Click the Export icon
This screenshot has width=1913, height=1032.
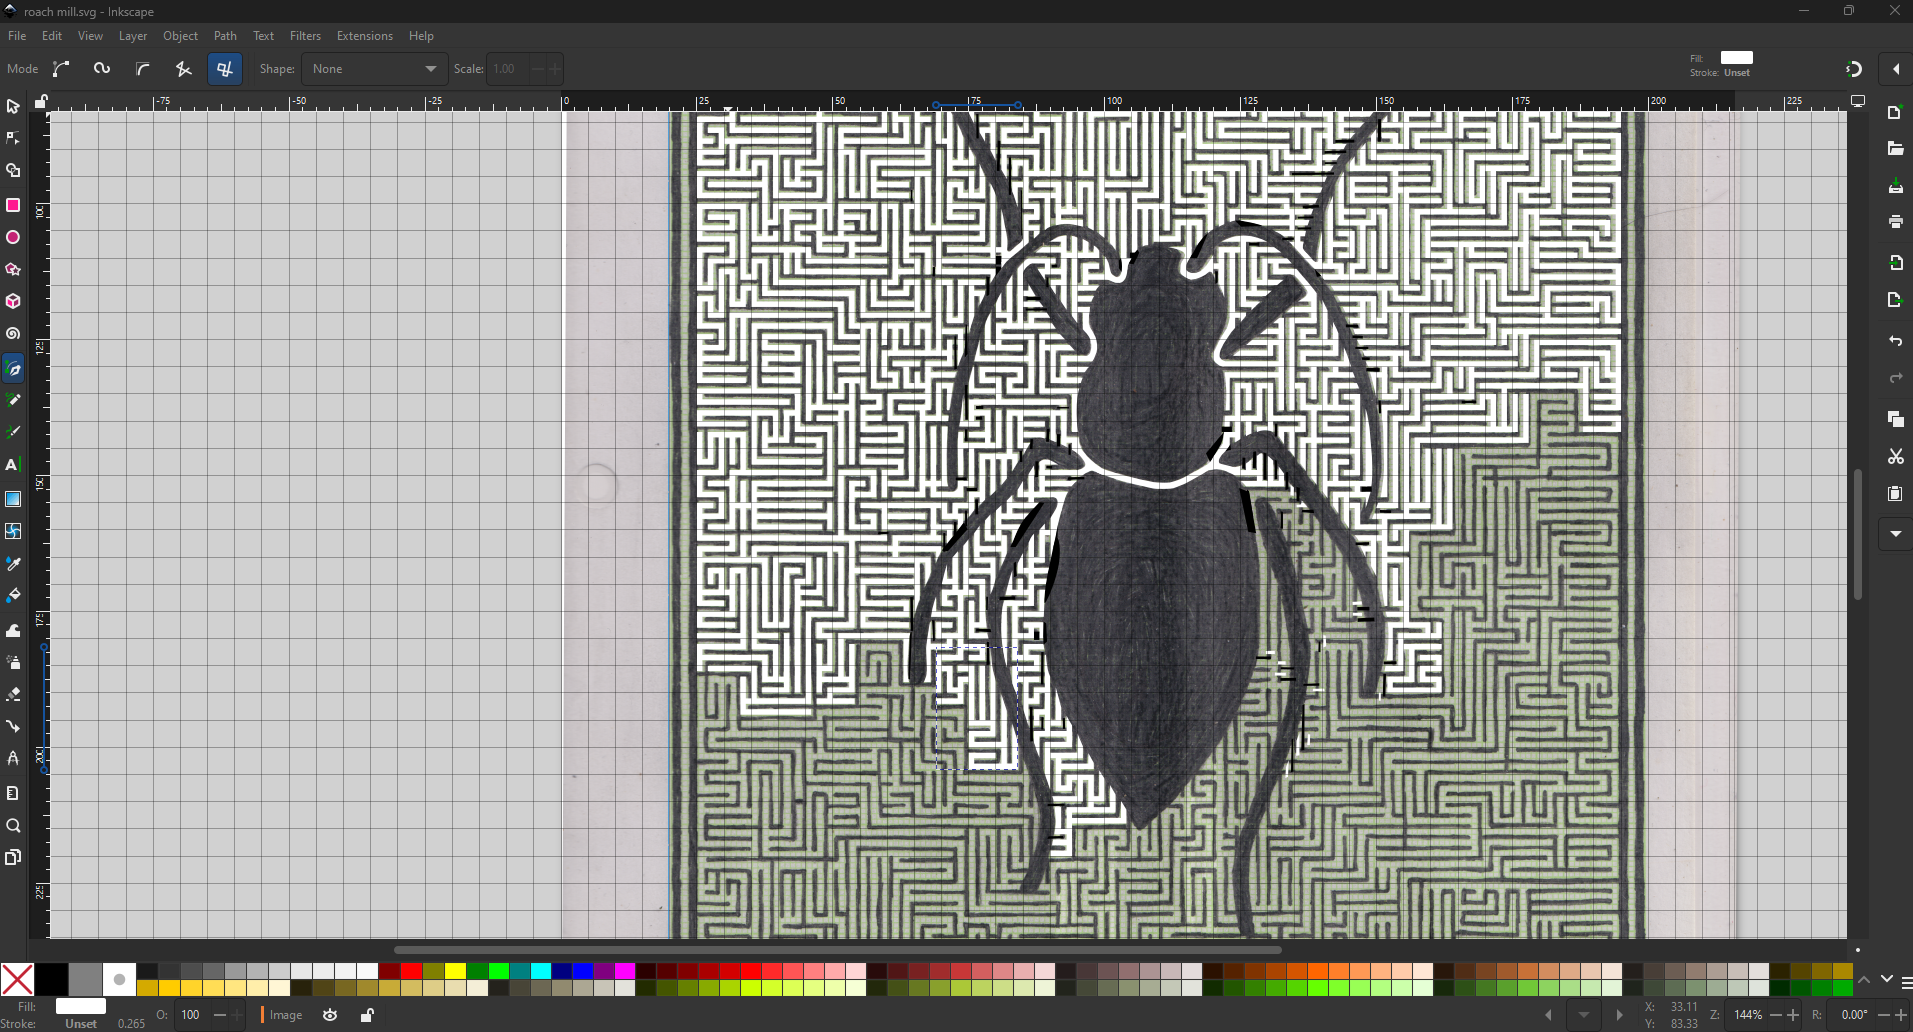click(1896, 300)
